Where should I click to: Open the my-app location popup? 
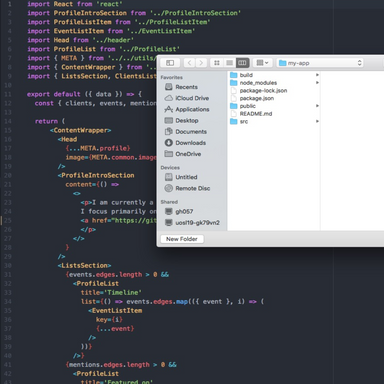point(320,63)
